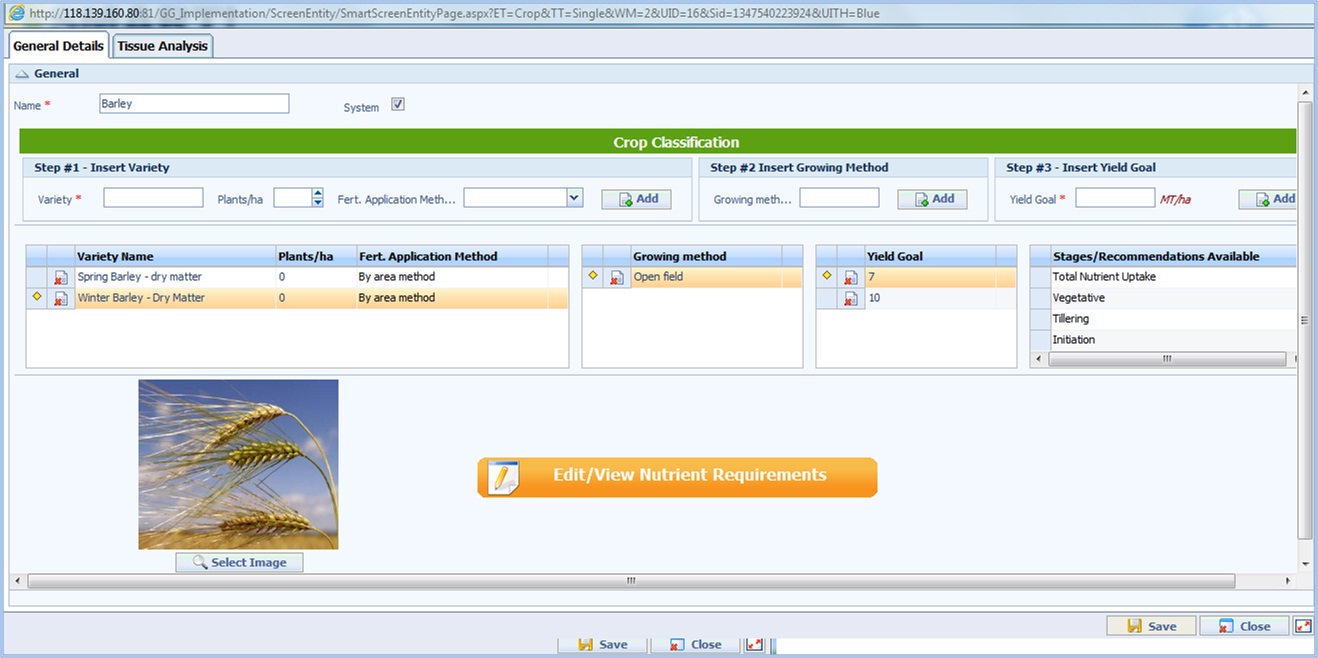
Task: Collapse the General section
Action: 22,74
